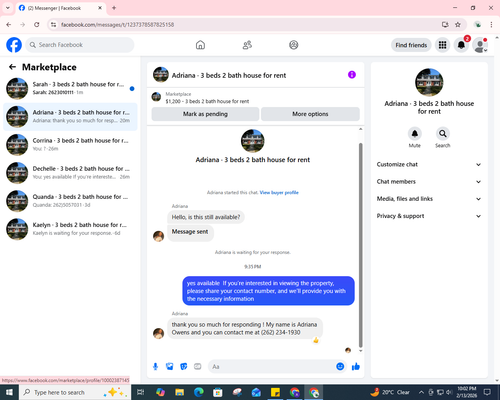Show hidden system tray icons chevron
500x400 pixels.
point(421,392)
